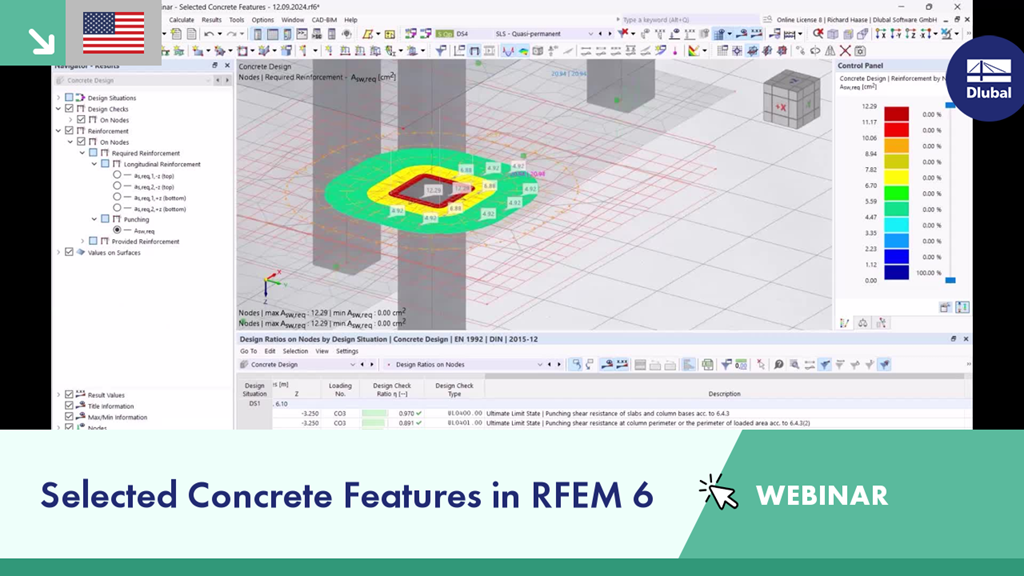The height and width of the screenshot is (576, 1024).
Task: Open the SLS - Quasi-permanent dropdown
Action: [x=591, y=33]
